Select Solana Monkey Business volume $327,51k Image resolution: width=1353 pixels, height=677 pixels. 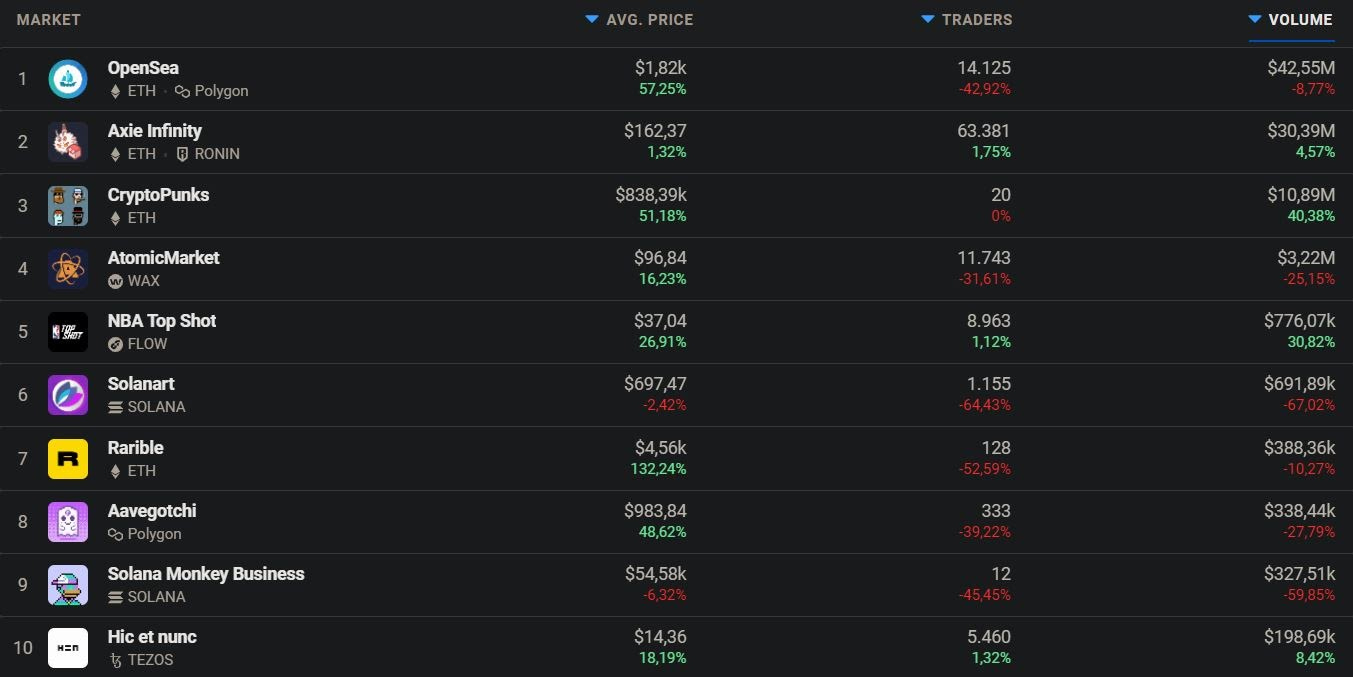1299,574
